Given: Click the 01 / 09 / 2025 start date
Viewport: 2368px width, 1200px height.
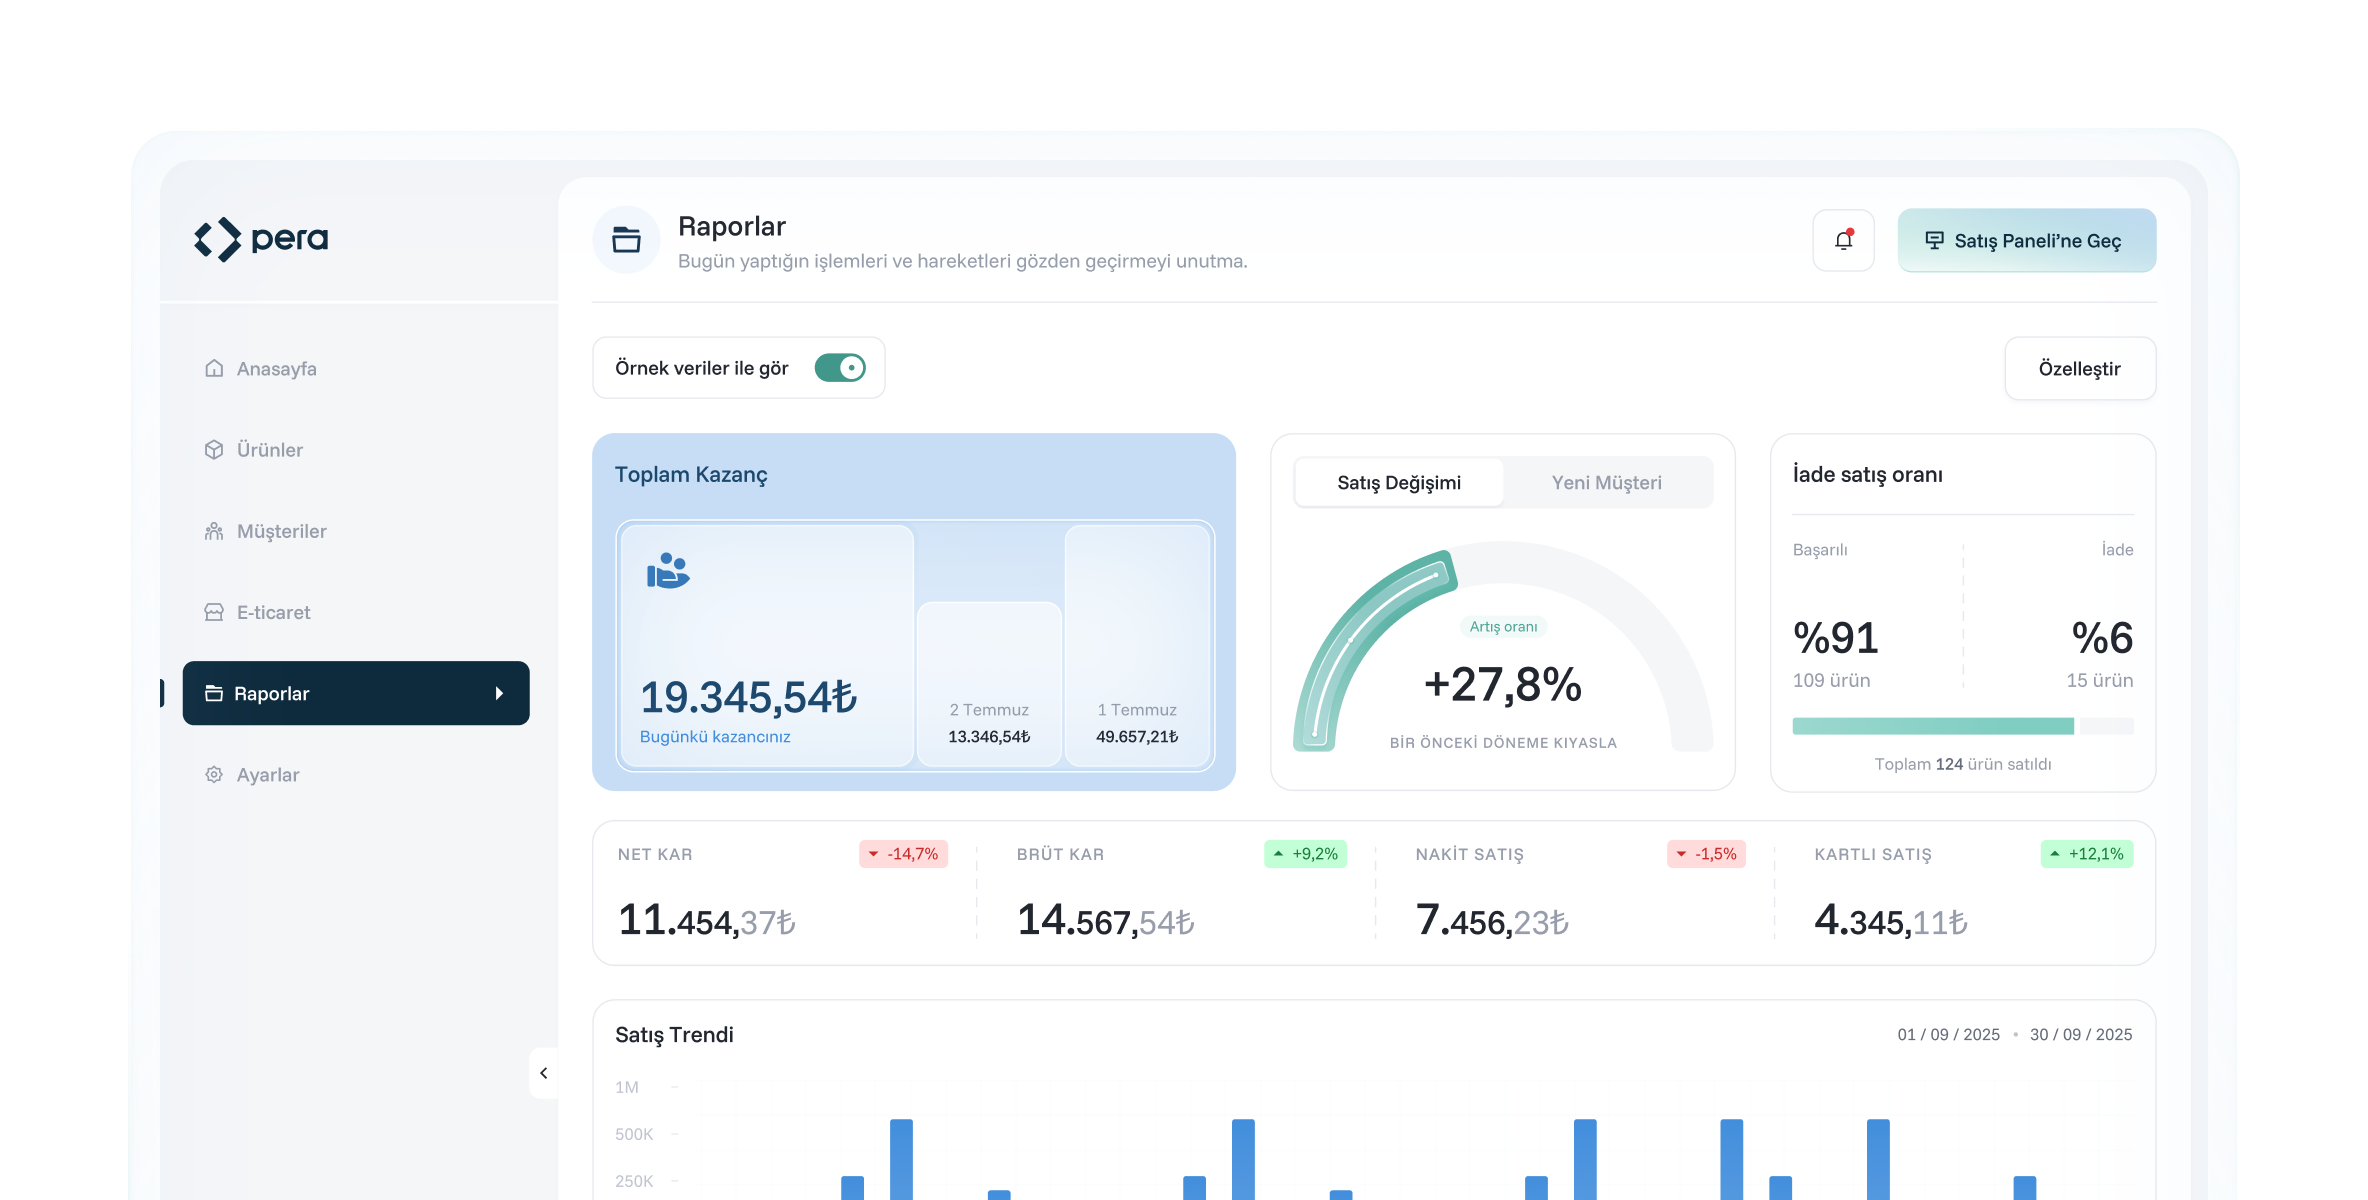Looking at the screenshot, I should 1948,1035.
